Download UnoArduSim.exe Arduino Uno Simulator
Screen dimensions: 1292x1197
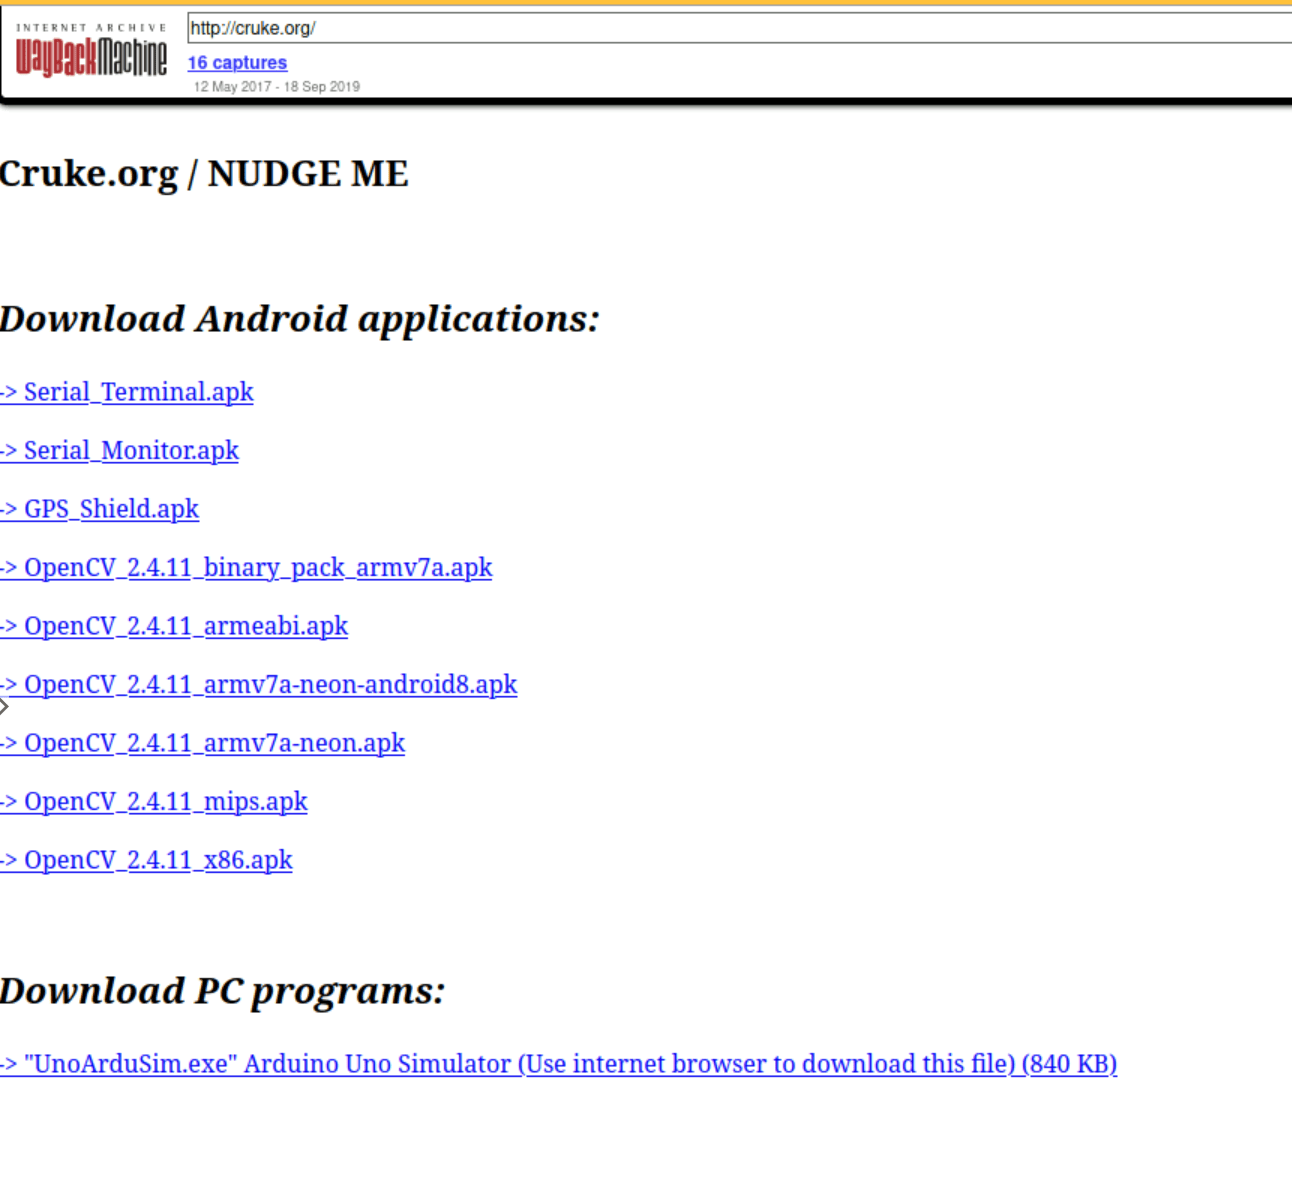coord(559,1064)
